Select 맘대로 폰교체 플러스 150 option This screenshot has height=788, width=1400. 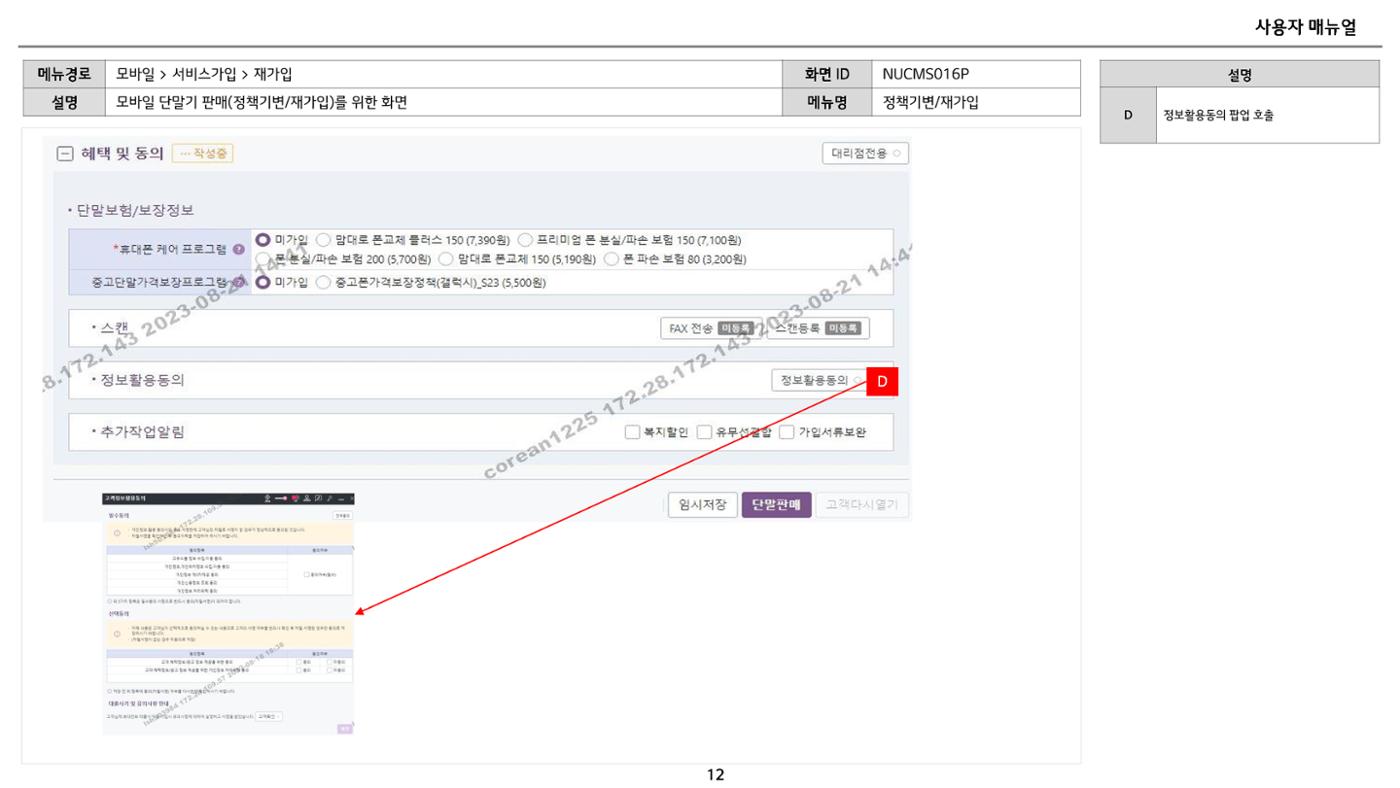point(323,240)
